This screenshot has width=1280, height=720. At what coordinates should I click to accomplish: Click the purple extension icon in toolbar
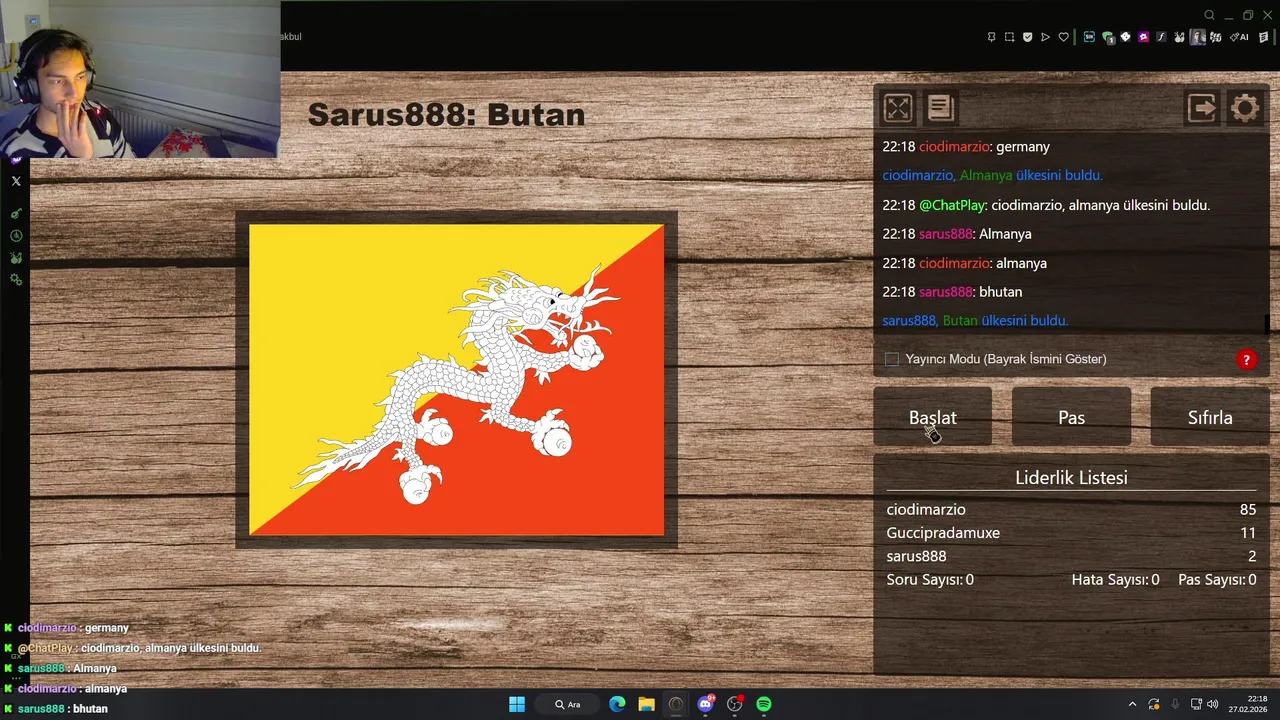(1143, 37)
